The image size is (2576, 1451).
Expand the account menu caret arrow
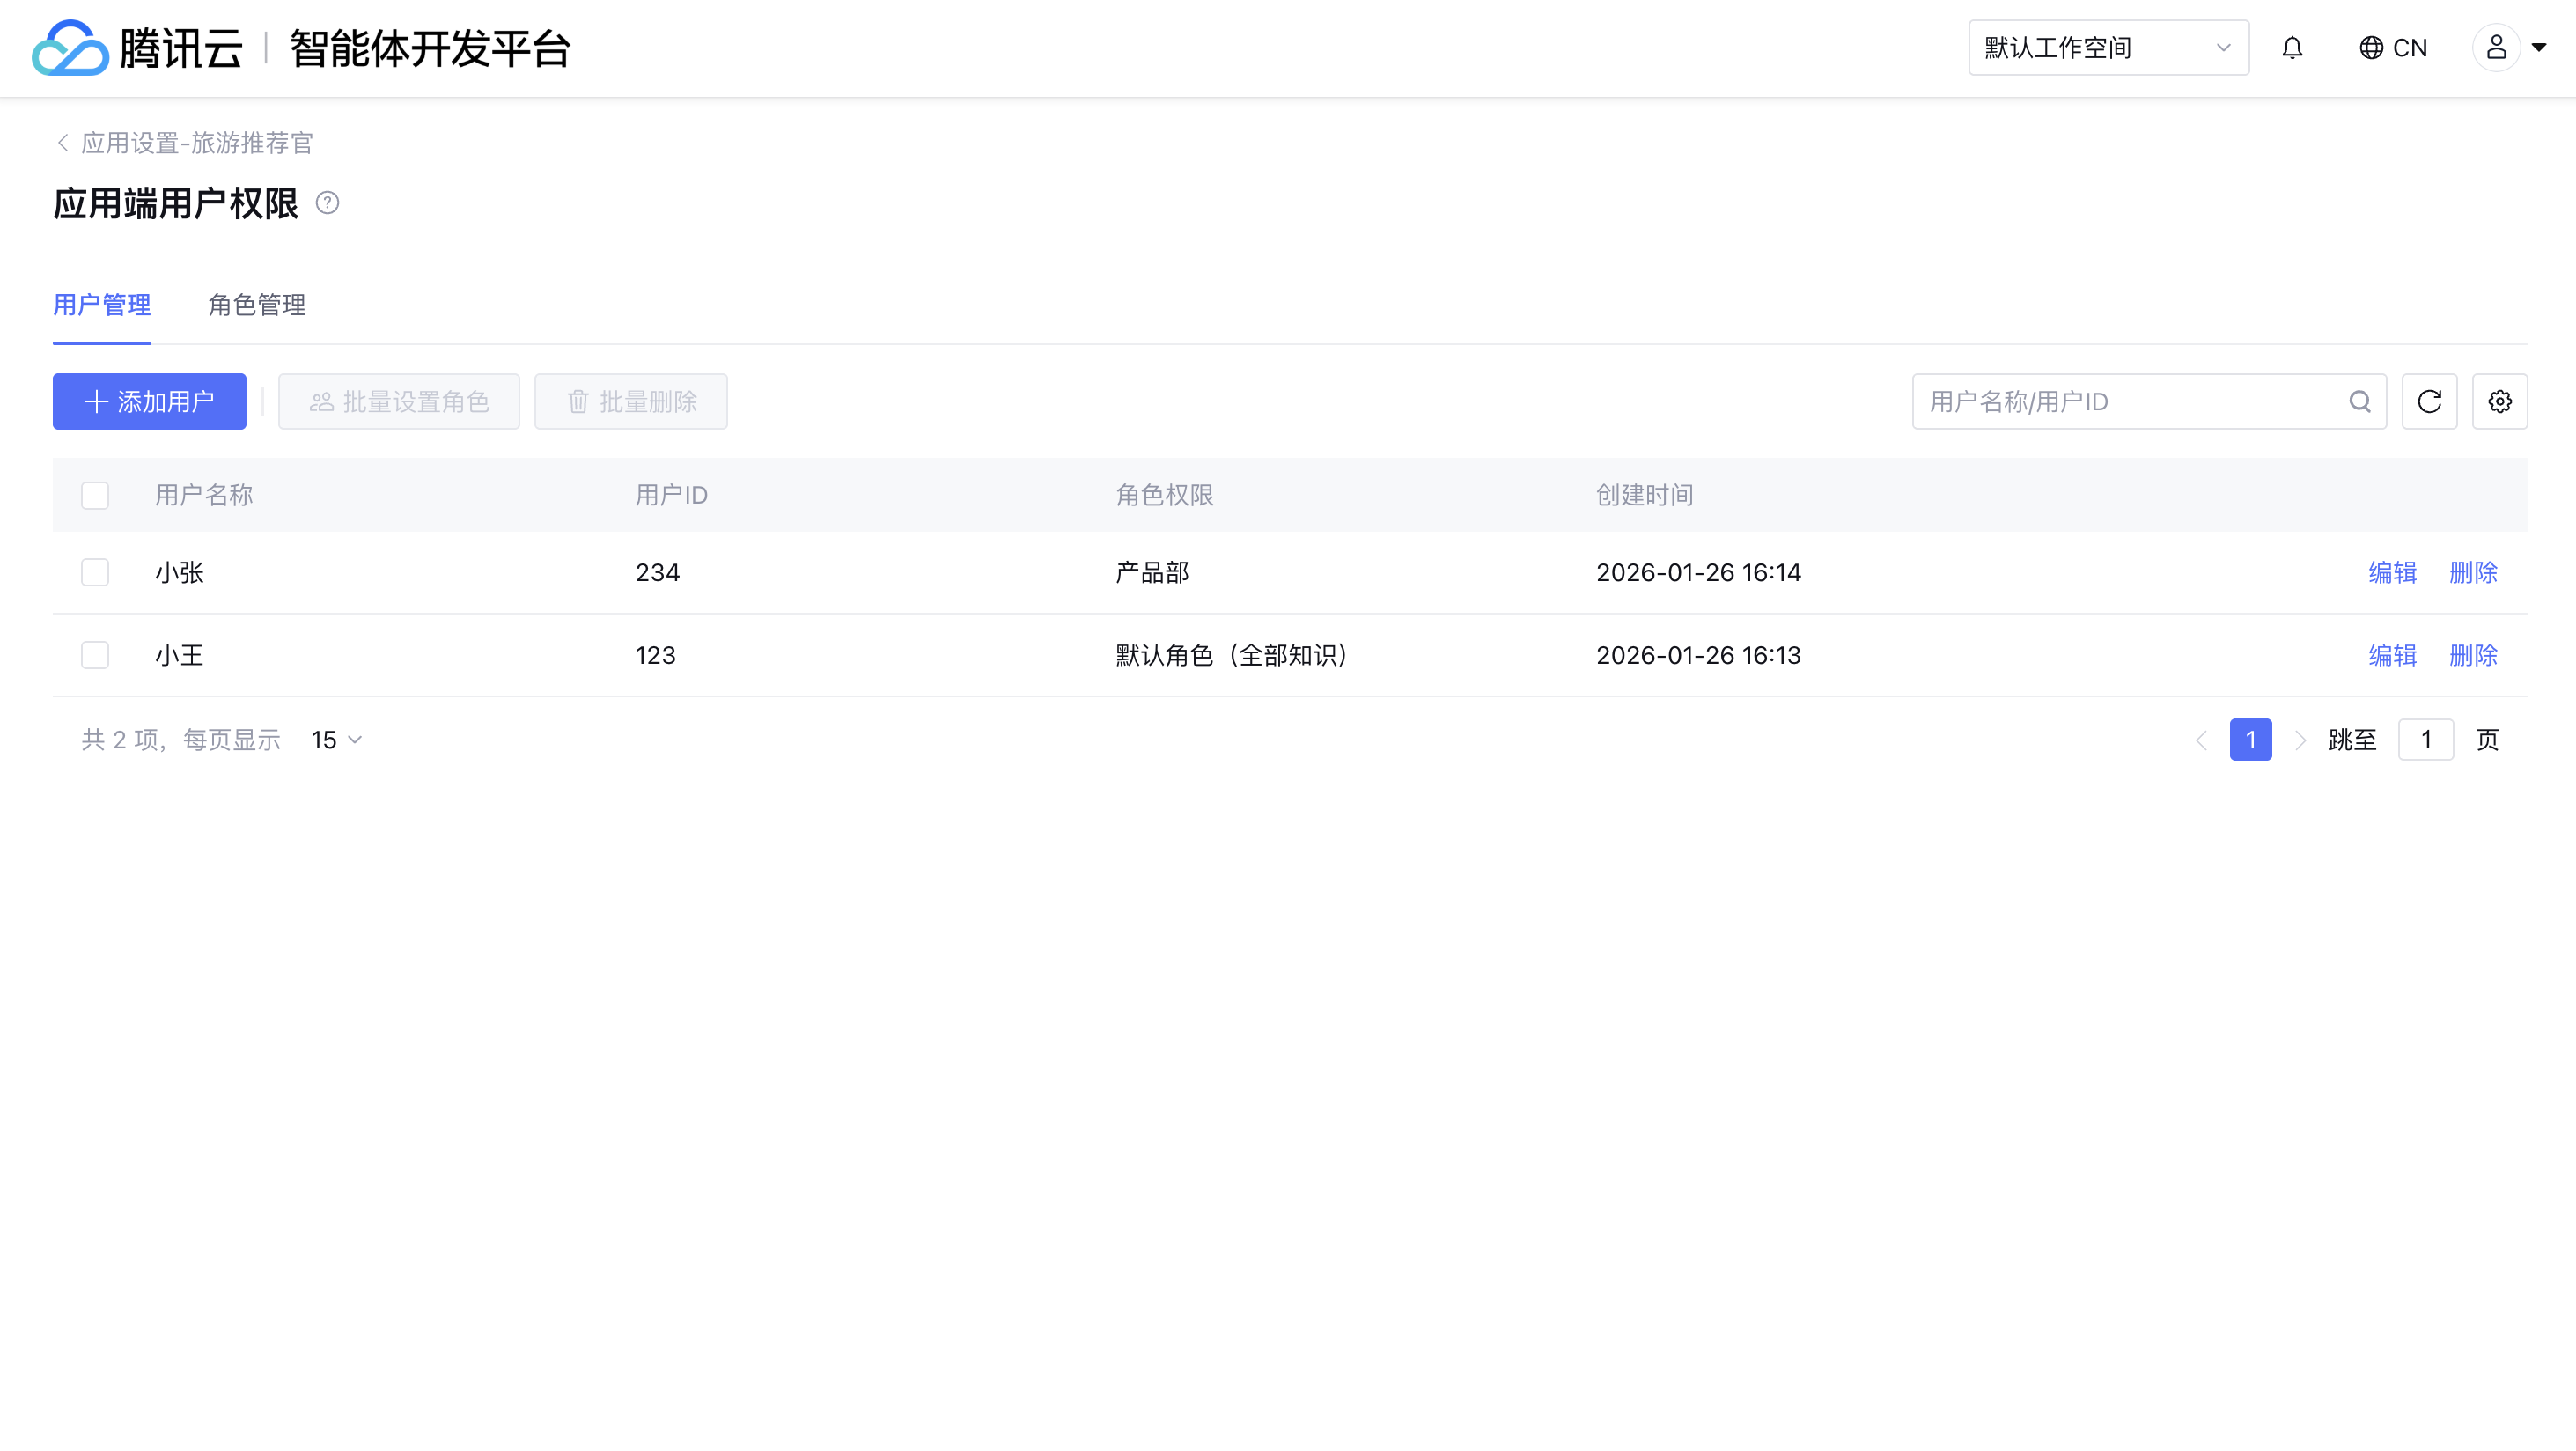(2538, 48)
